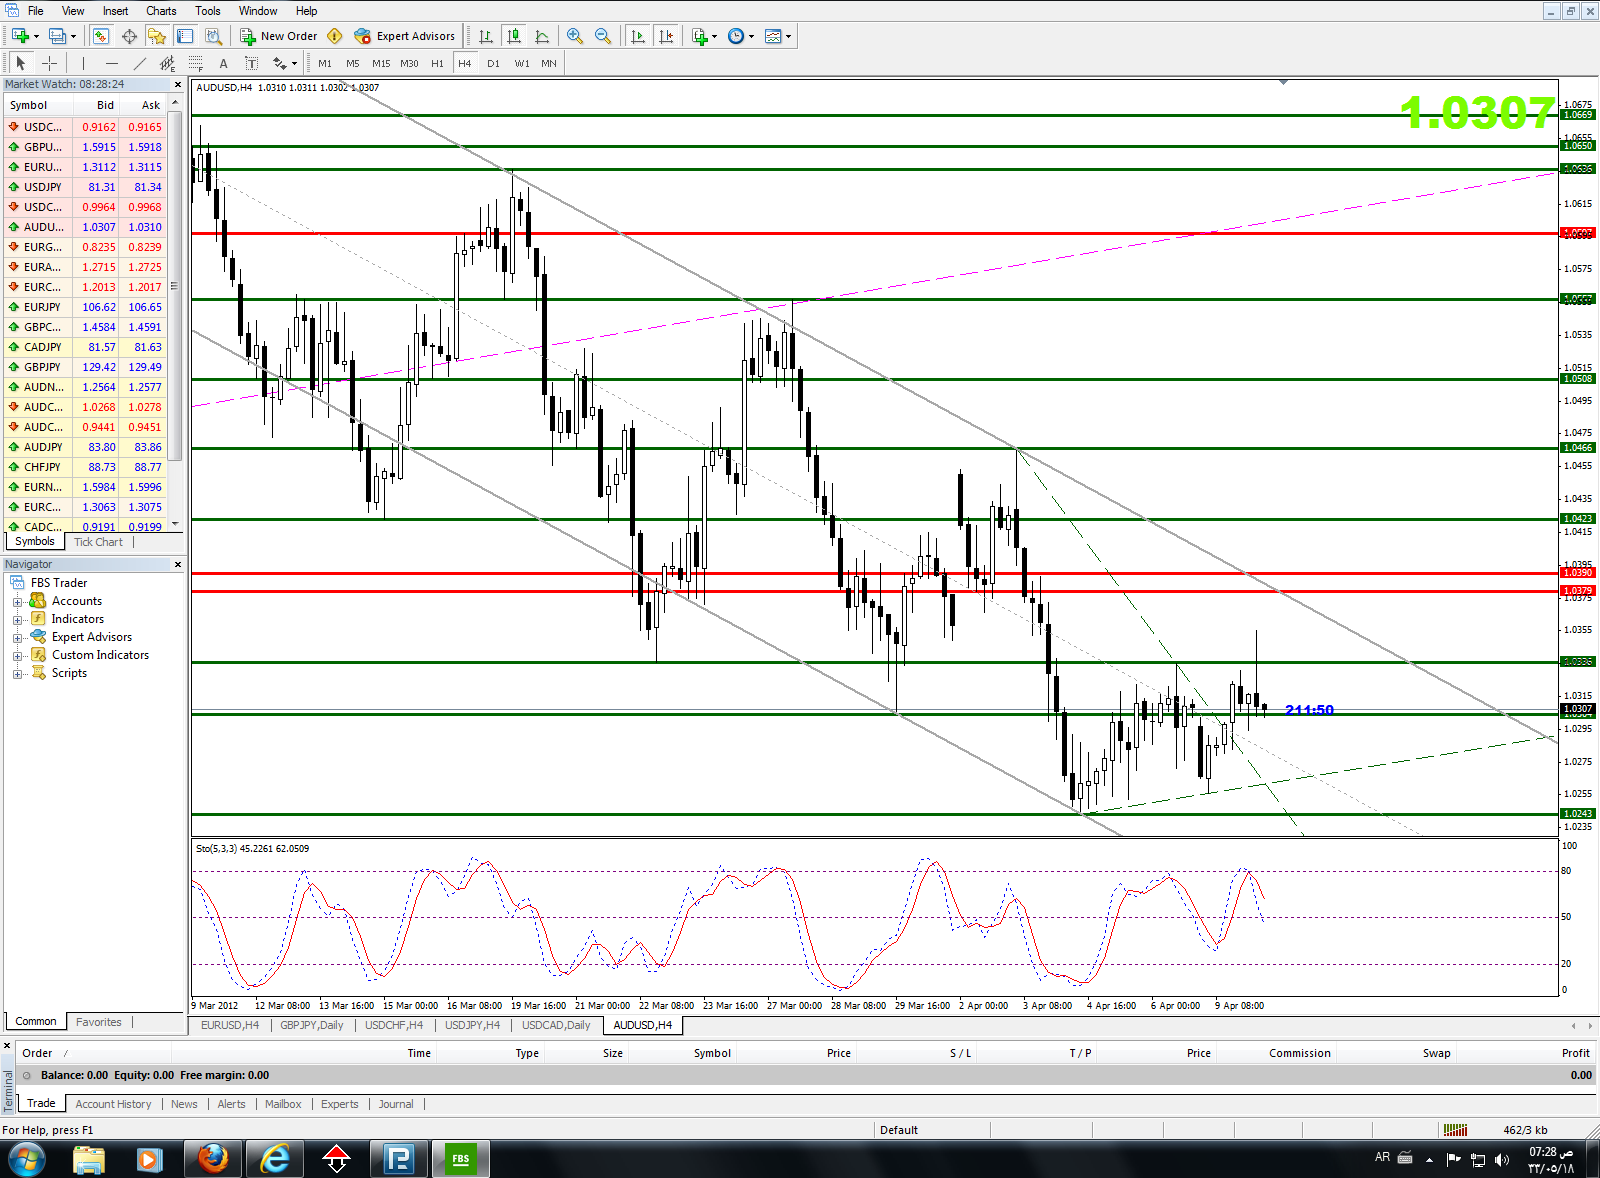This screenshot has width=1600, height=1178.
Task: Toggle the Data Window icon
Action: (129, 36)
